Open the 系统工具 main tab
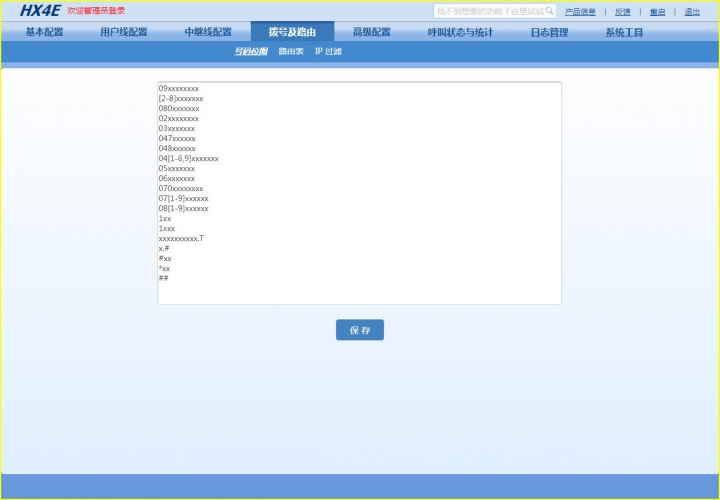Screen dimensions: 720x500 (624, 32)
